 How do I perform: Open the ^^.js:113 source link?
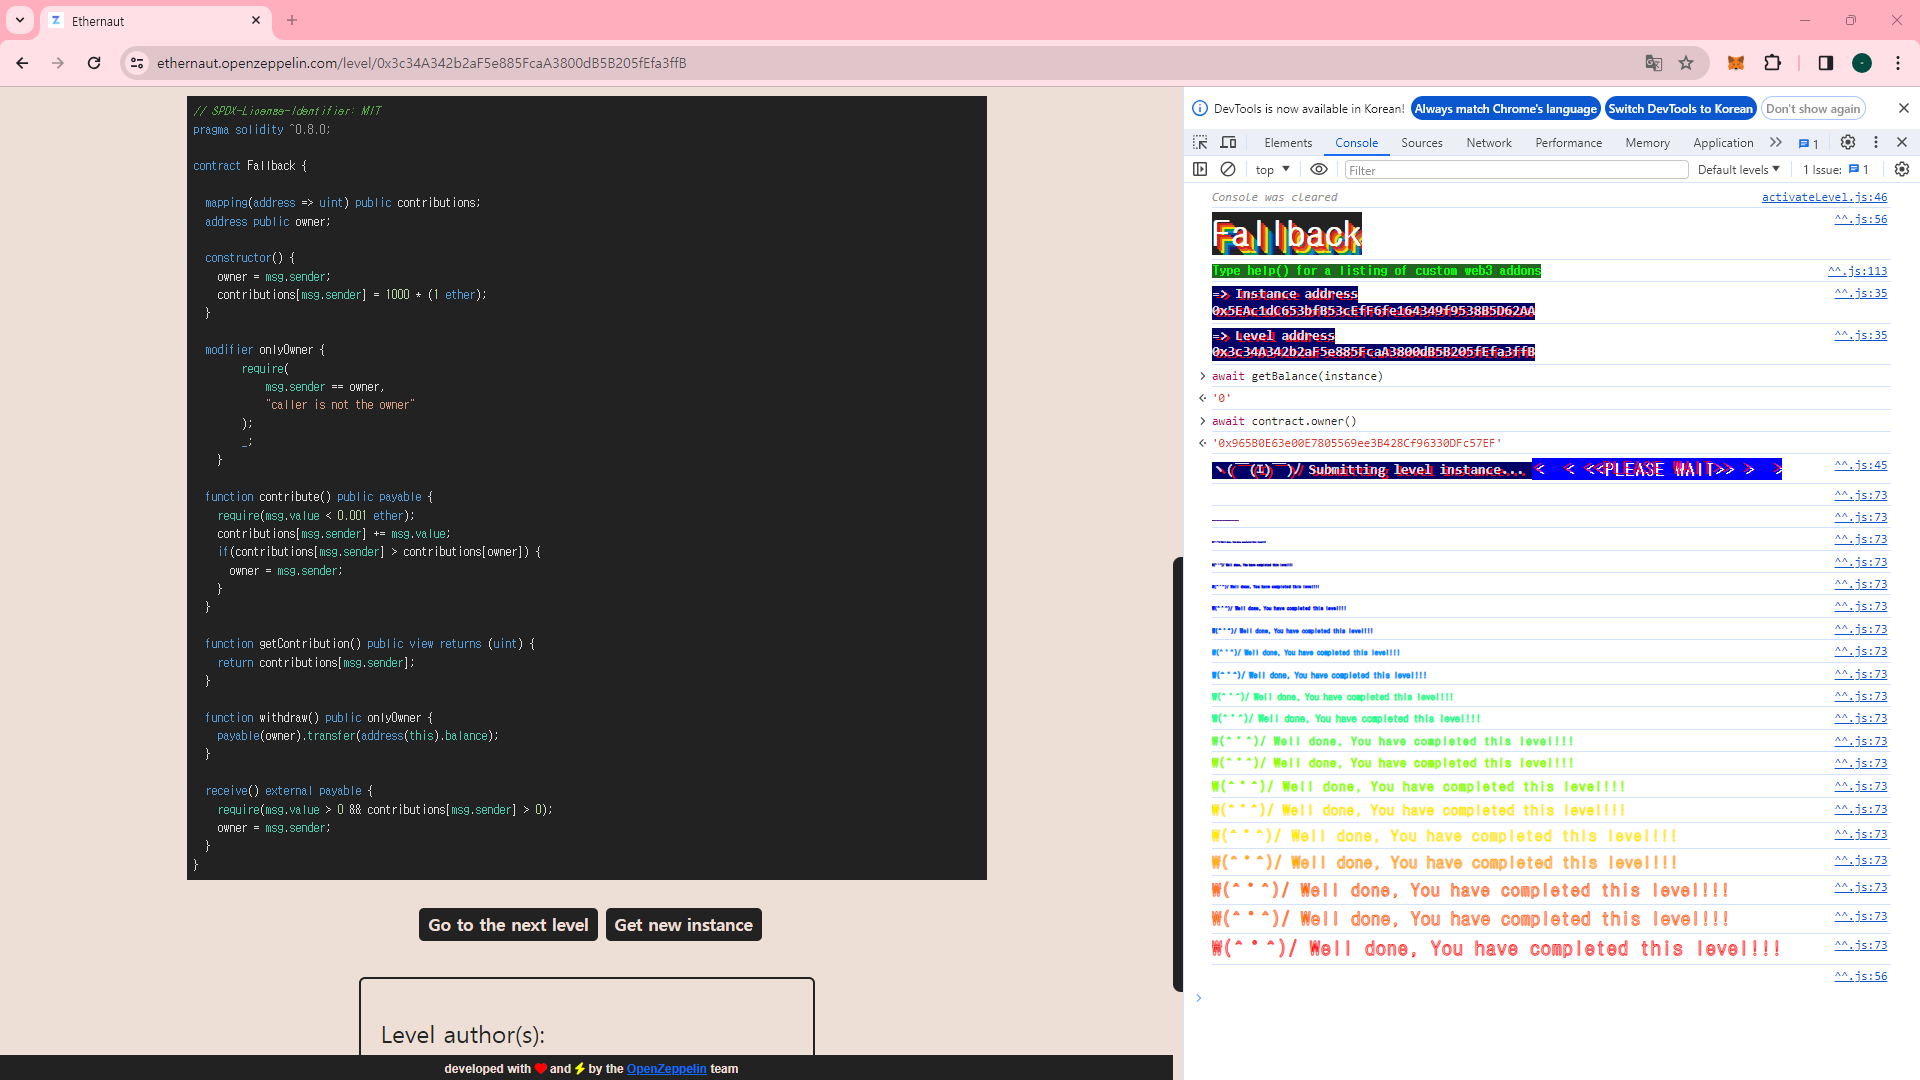click(1858, 271)
